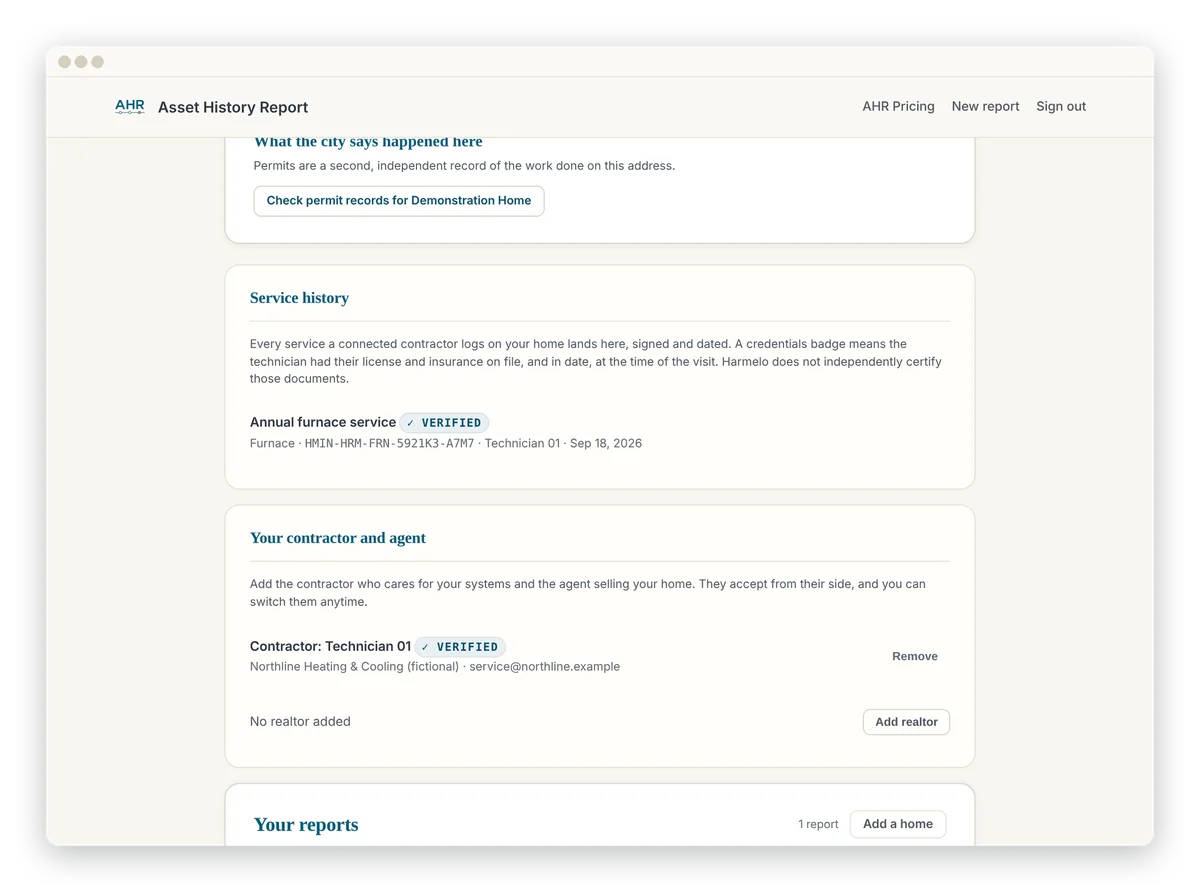Click the Northline Heating & Cooling email line
The image size is (1200, 892).
coord(435,667)
